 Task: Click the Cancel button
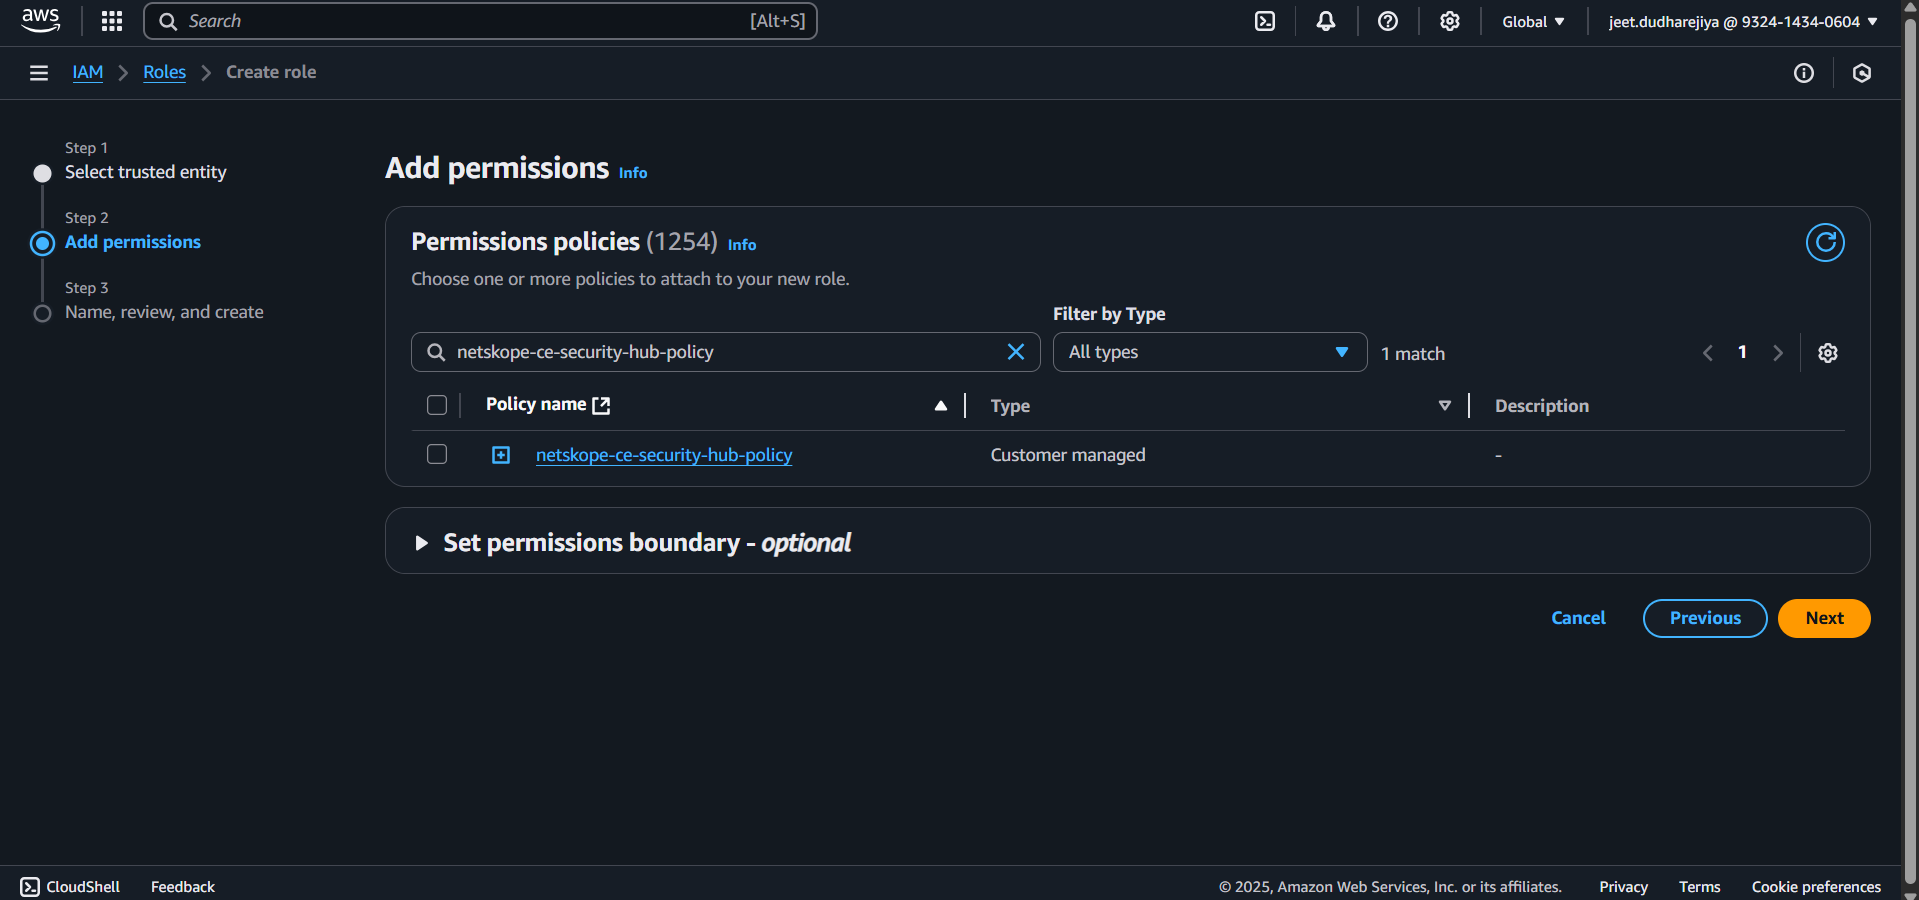(x=1578, y=618)
